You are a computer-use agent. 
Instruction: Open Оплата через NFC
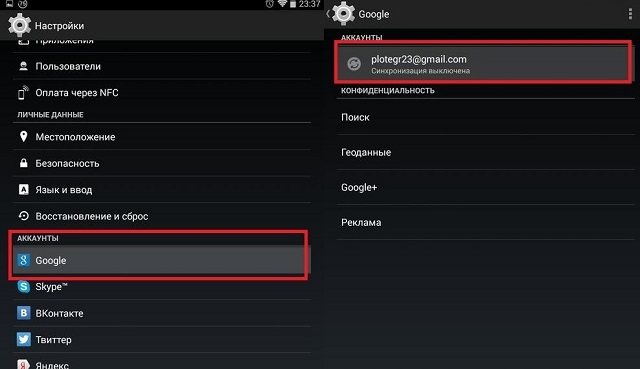point(162,93)
